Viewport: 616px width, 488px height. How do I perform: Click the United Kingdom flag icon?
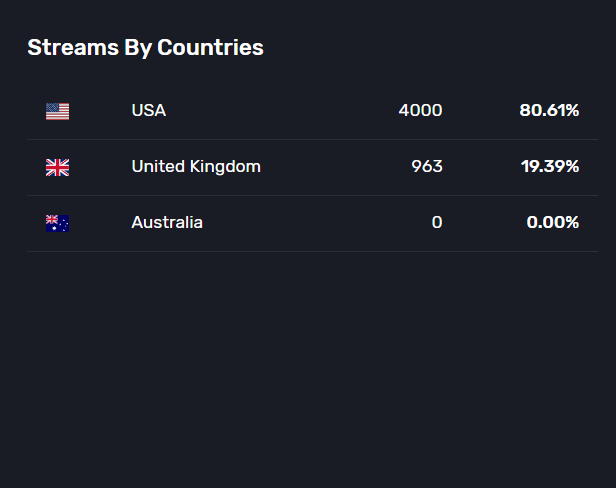click(x=57, y=168)
